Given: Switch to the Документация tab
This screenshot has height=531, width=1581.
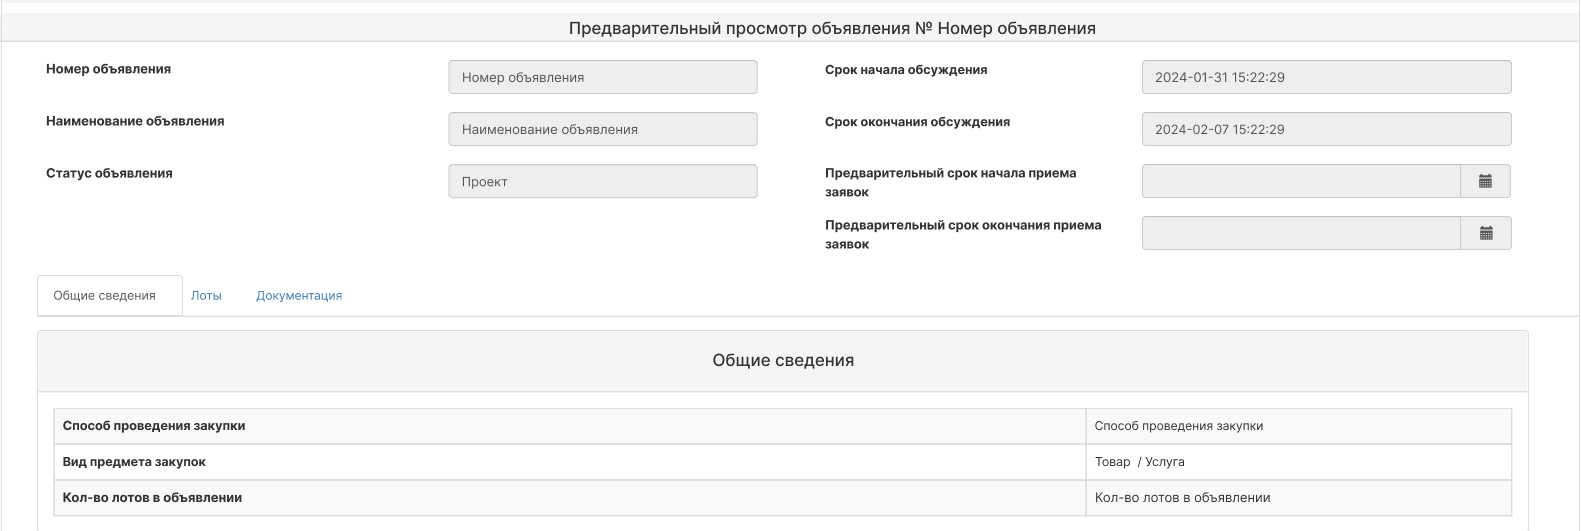Looking at the screenshot, I should pyautogui.click(x=299, y=296).
